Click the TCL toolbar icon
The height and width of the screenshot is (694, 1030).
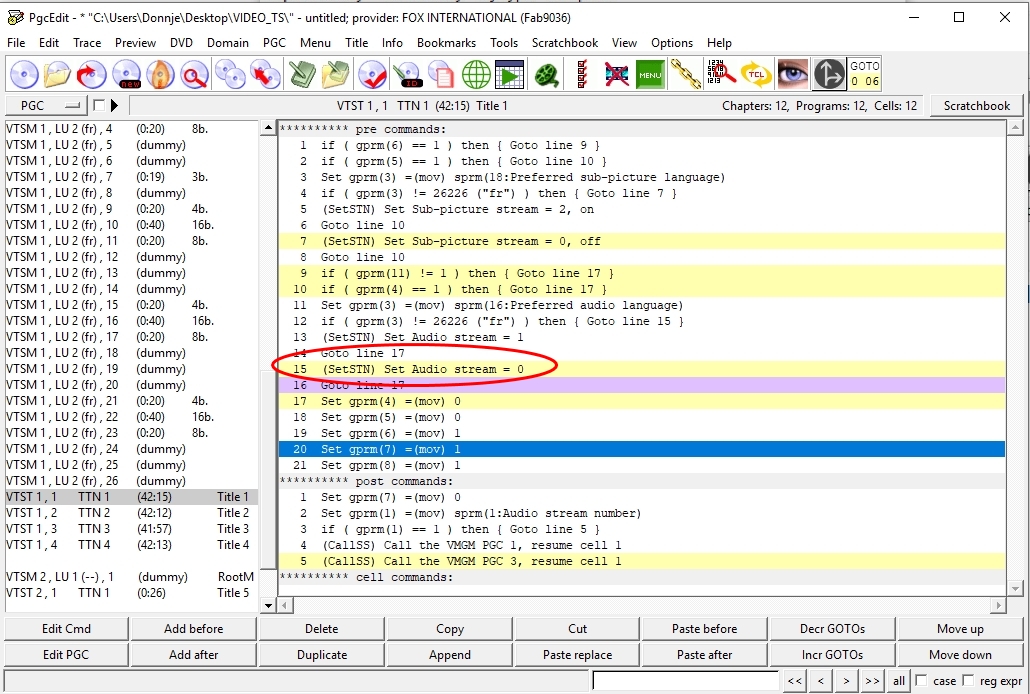point(756,74)
